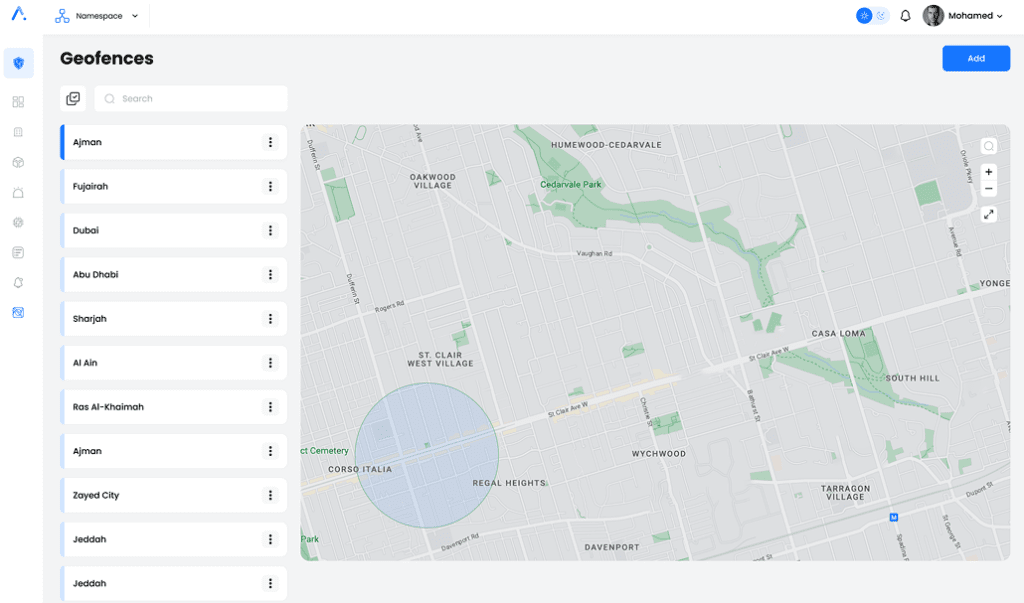Open the three-dot menu for Dubai
The width and height of the screenshot is (1024, 603).
[270, 231]
